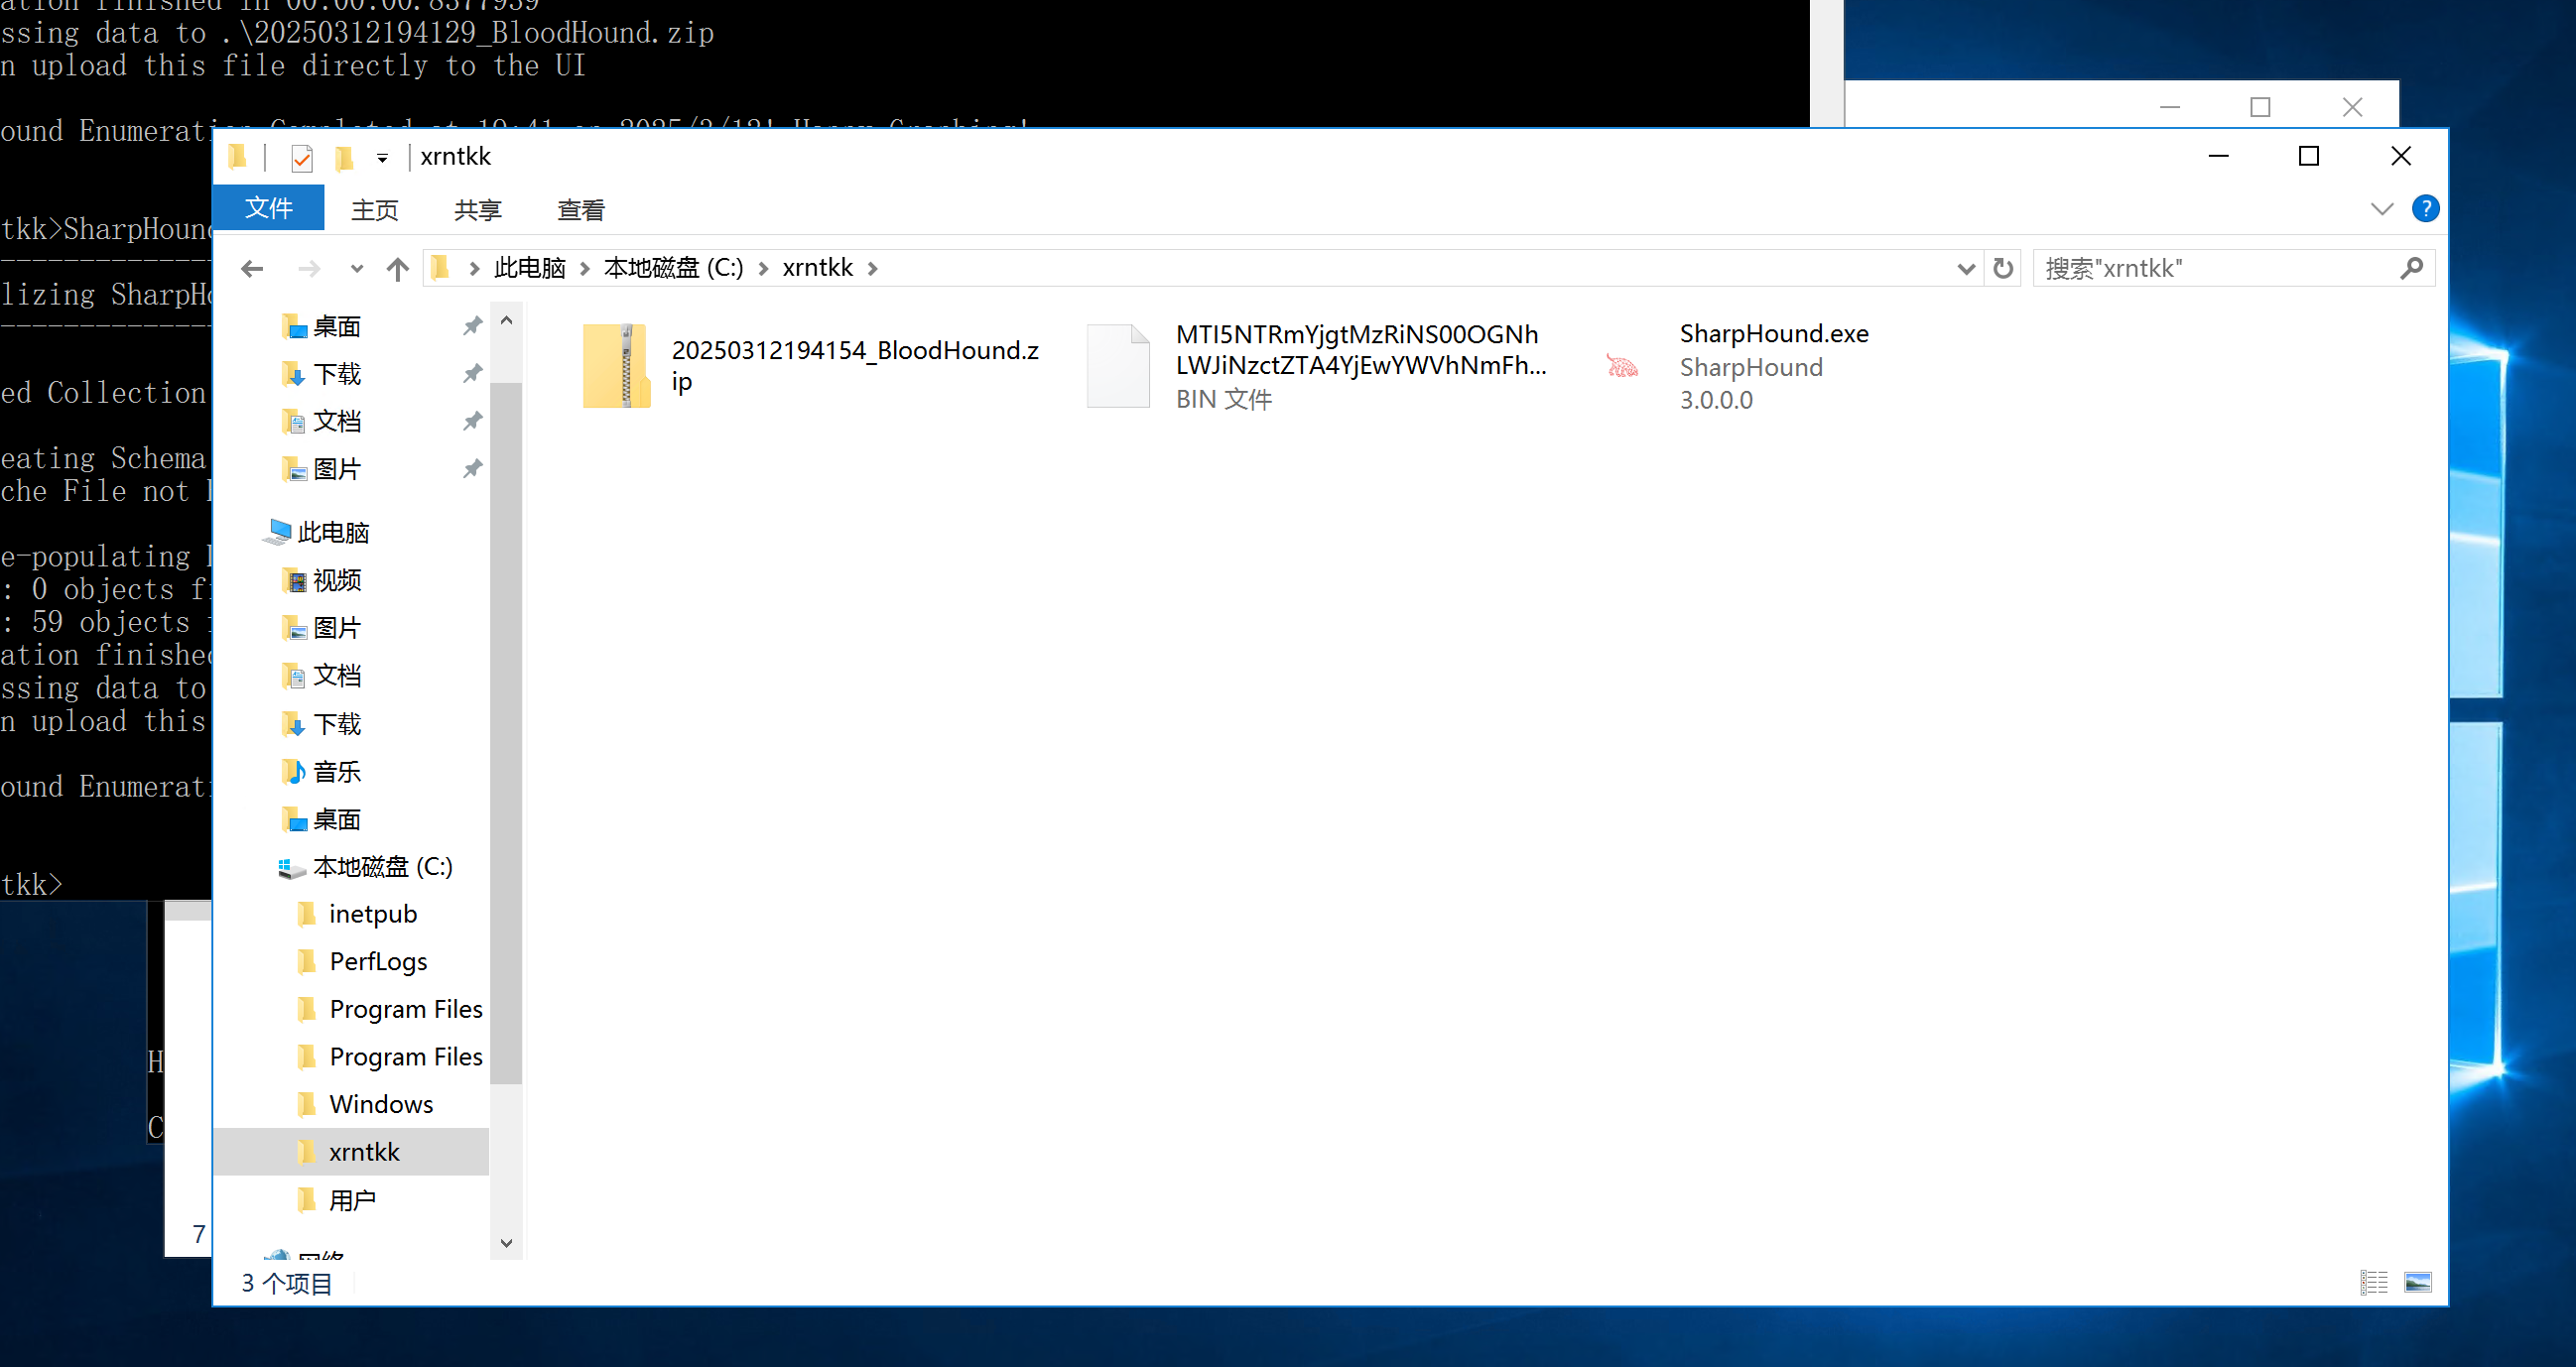Select the MTI5NTRmYjgt BIN file name

1360,350
